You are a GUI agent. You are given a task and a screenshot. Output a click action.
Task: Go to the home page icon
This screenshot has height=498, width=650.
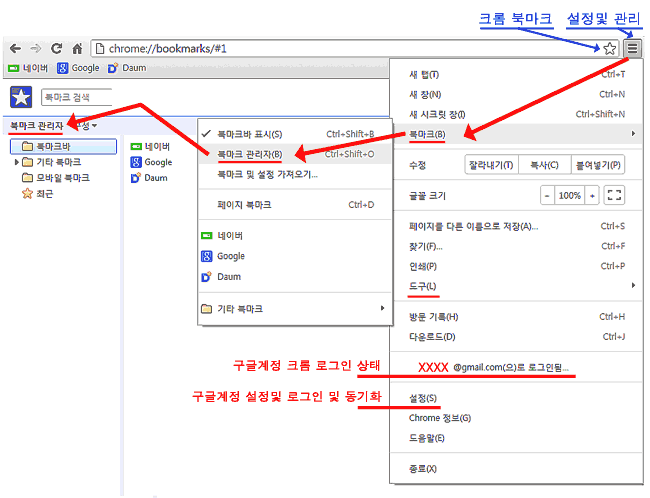click(77, 49)
